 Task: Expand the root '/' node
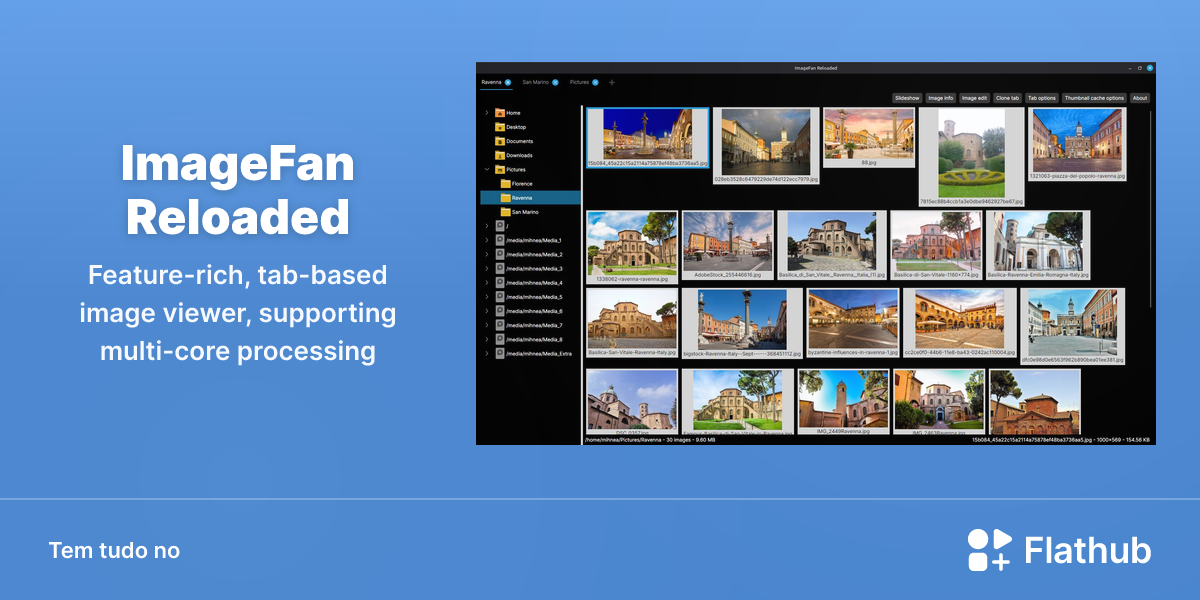tap(487, 226)
